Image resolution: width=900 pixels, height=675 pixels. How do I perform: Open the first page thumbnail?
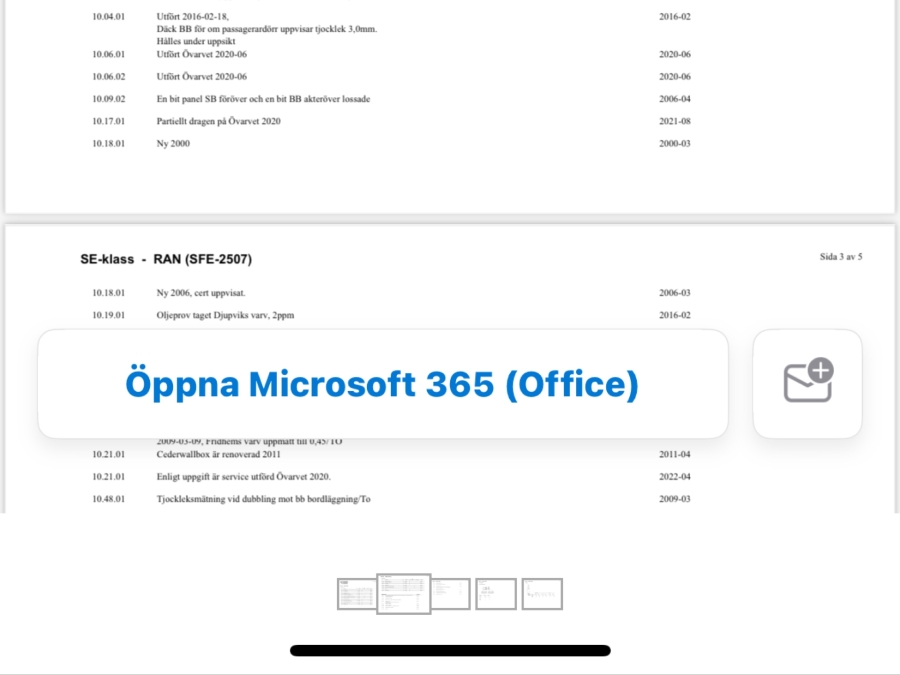click(x=356, y=594)
